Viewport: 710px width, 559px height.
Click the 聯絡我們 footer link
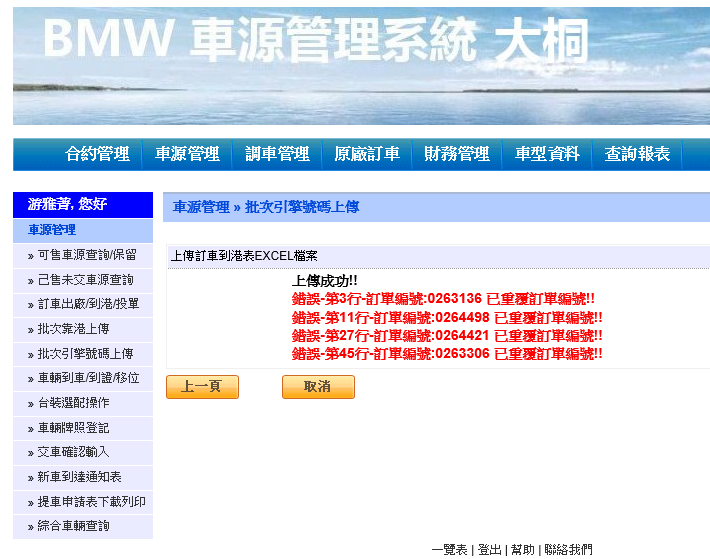[x=568, y=550]
